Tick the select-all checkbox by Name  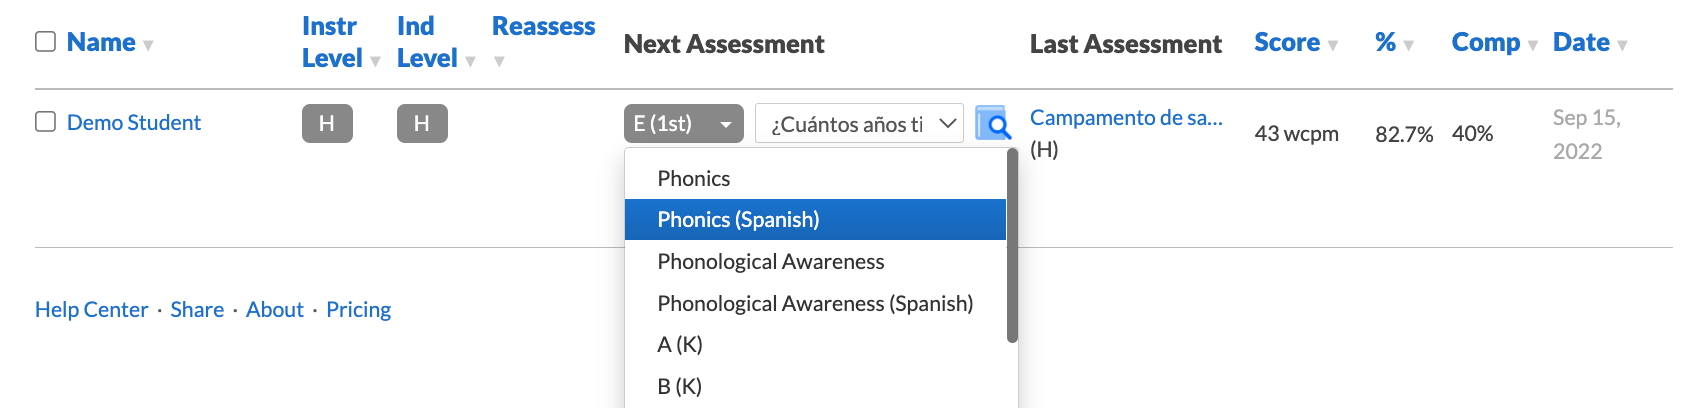45,41
